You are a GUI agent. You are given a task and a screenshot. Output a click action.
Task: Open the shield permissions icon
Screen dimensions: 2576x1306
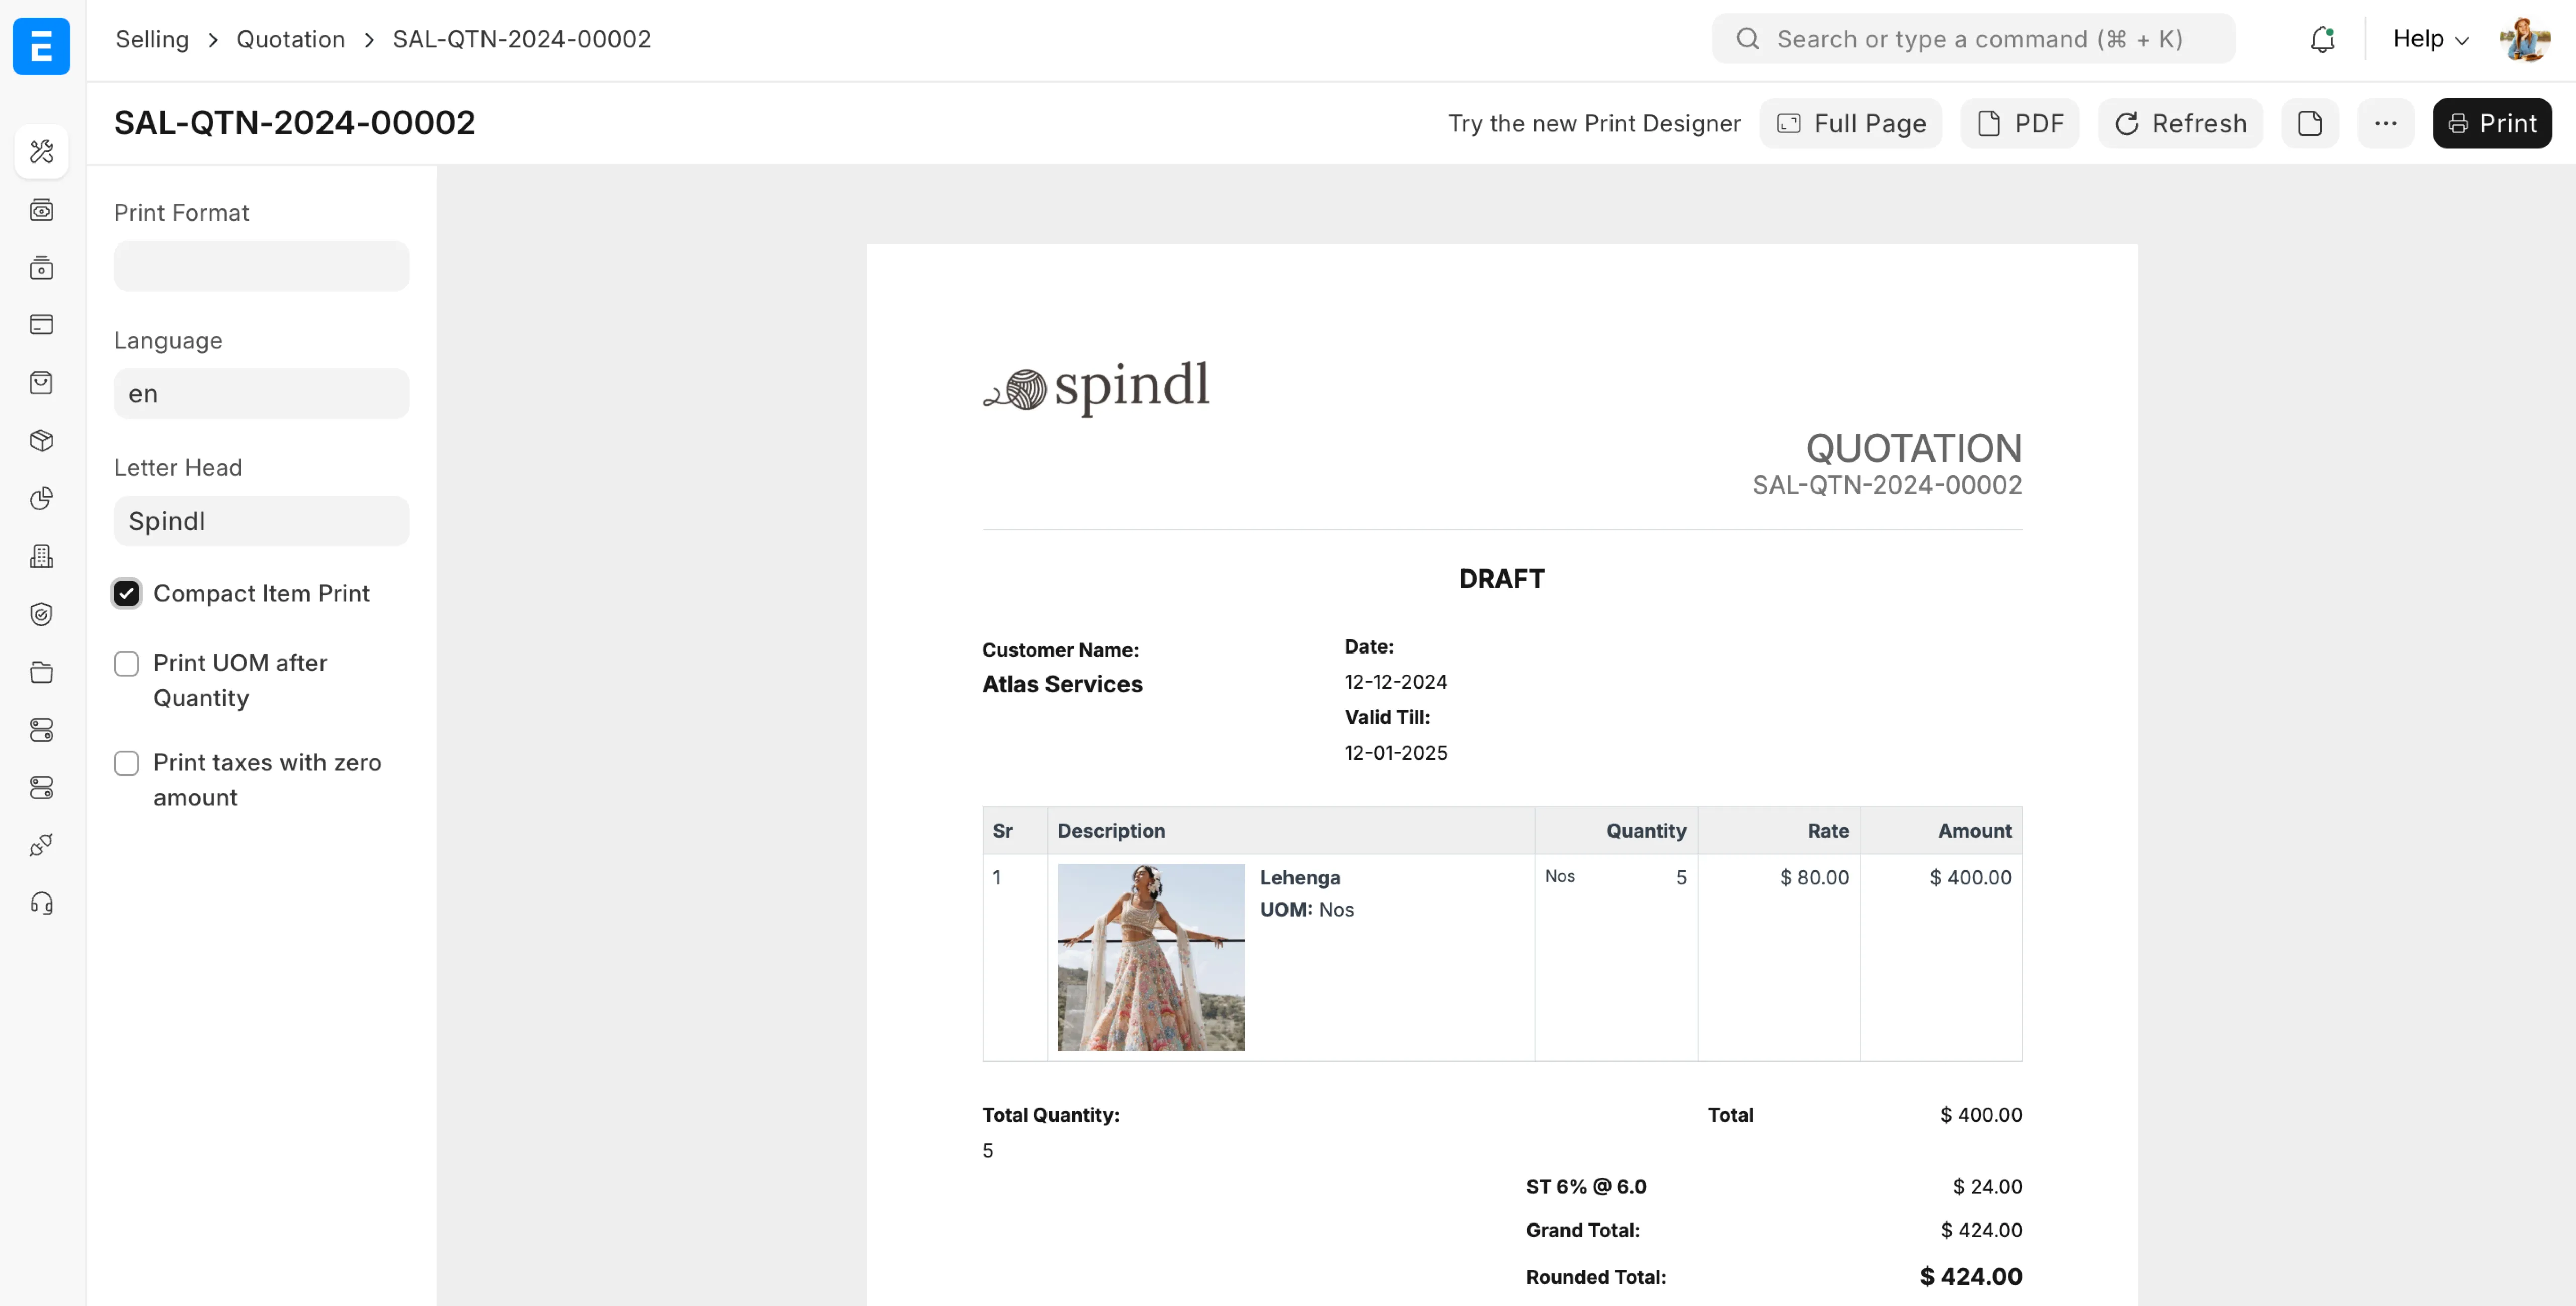(41, 614)
